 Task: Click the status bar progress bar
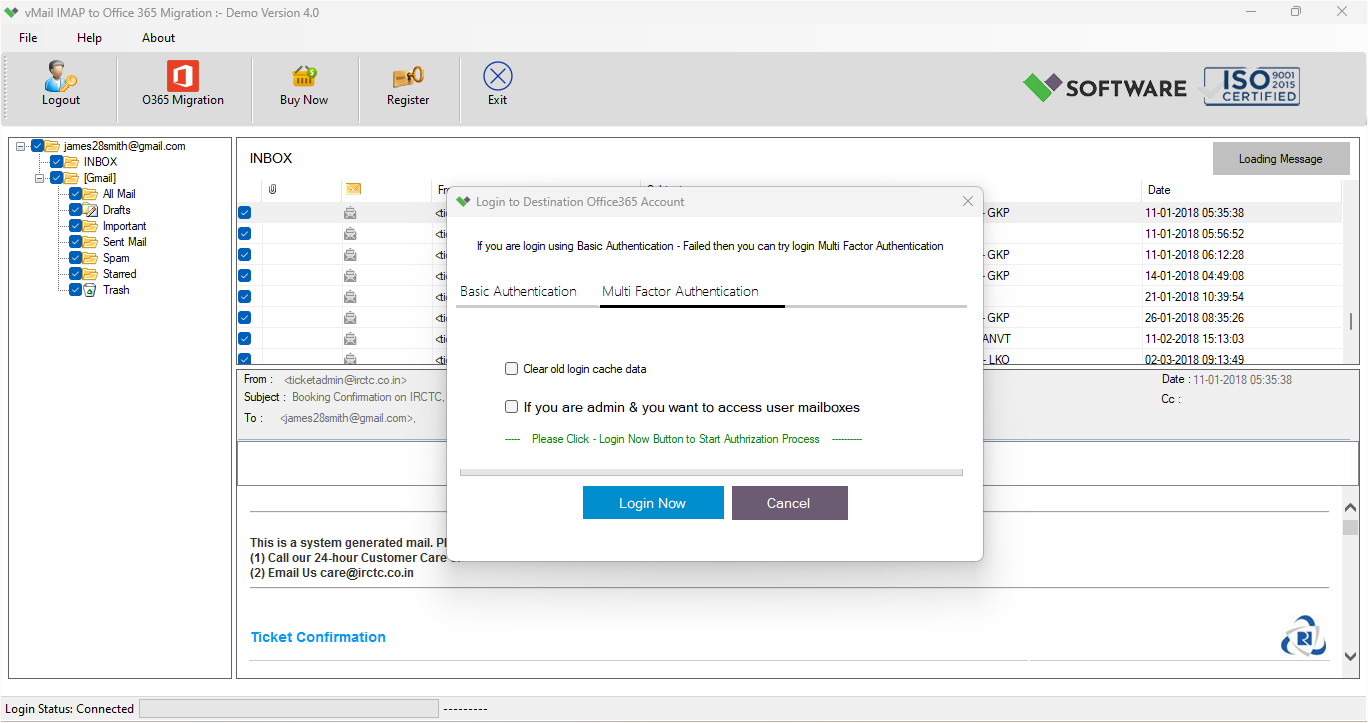[289, 709]
